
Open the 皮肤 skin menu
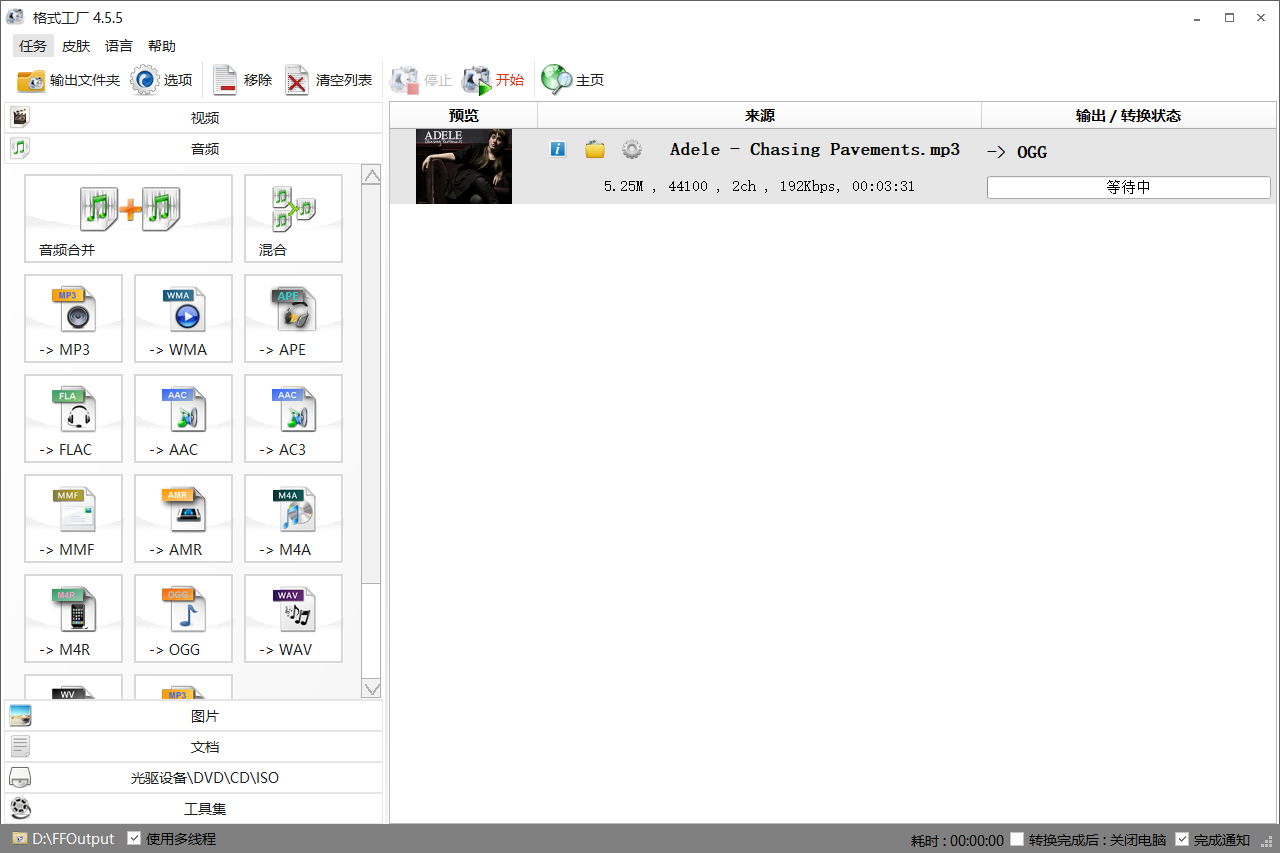[x=76, y=46]
